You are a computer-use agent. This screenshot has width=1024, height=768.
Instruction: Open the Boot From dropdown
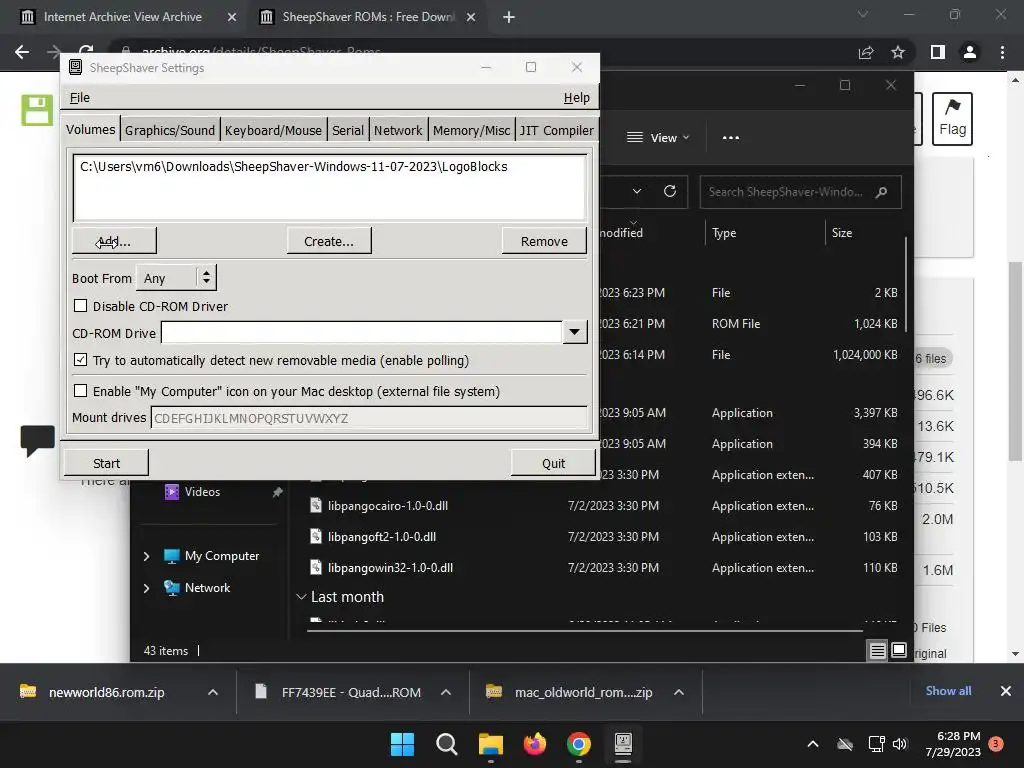tap(176, 278)
